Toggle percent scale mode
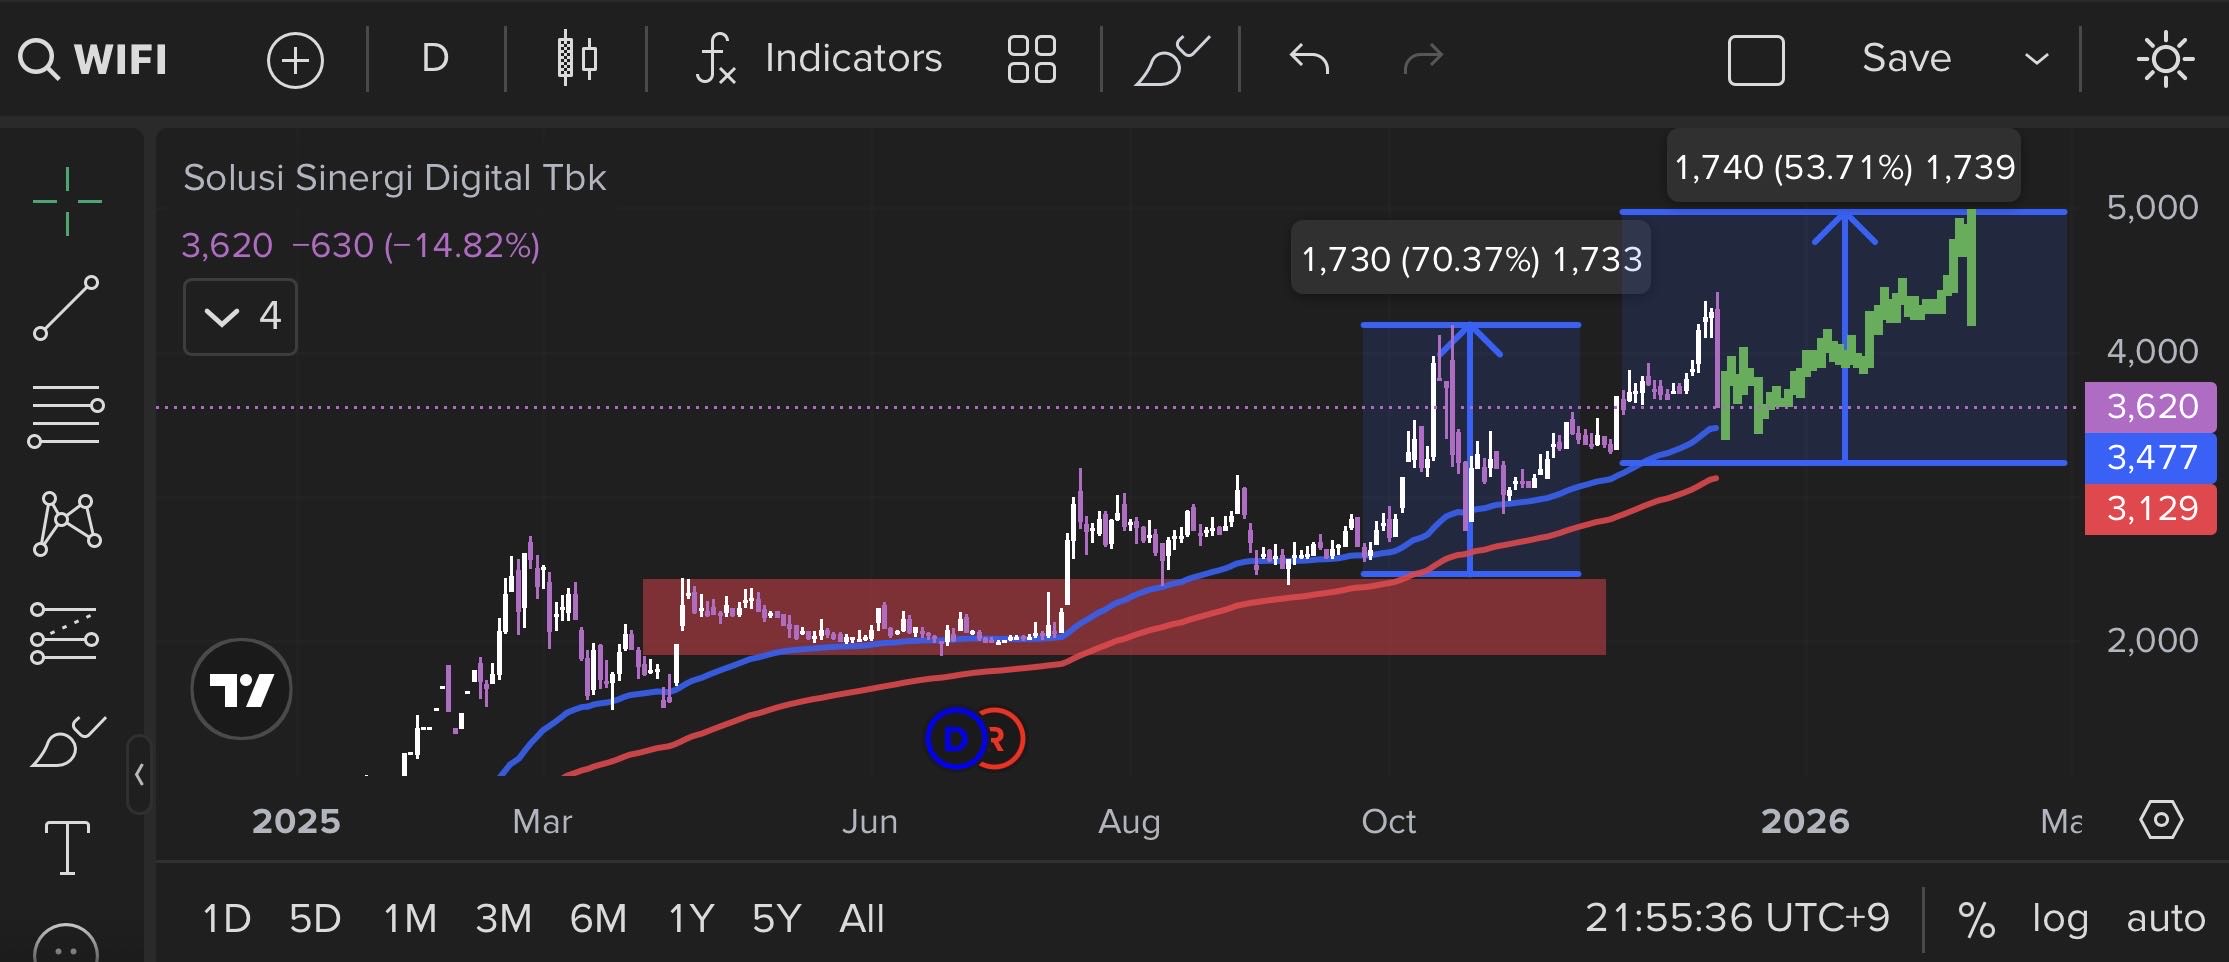The height and width of the screenshot is (962, 2229). [1976, 919]
